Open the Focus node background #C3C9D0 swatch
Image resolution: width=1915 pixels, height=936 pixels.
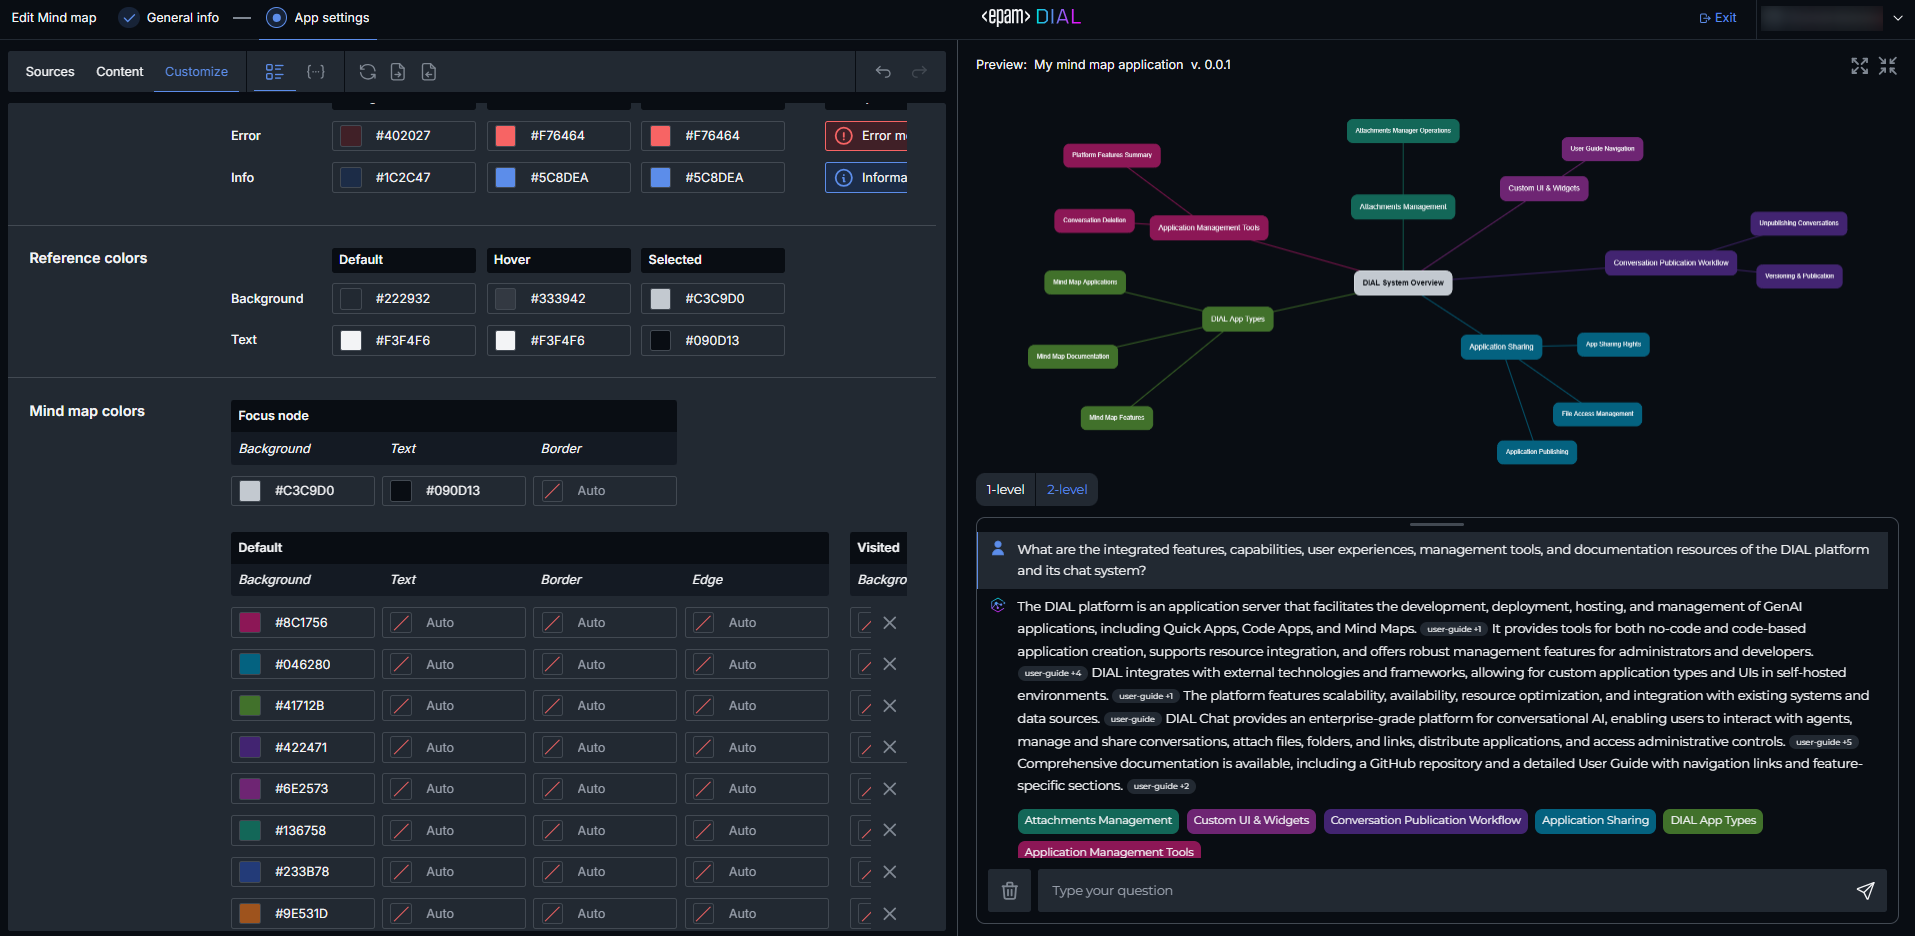pos(250,491)
